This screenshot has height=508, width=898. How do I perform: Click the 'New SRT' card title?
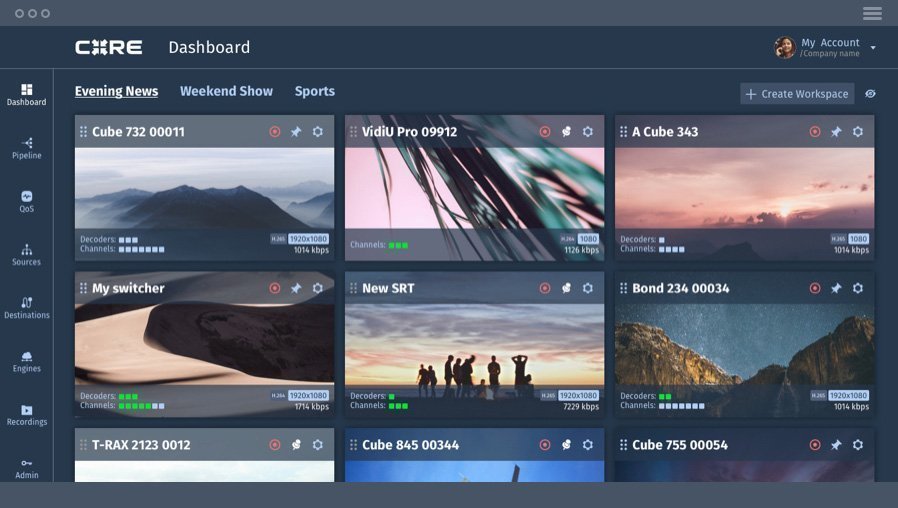point(388,288)
